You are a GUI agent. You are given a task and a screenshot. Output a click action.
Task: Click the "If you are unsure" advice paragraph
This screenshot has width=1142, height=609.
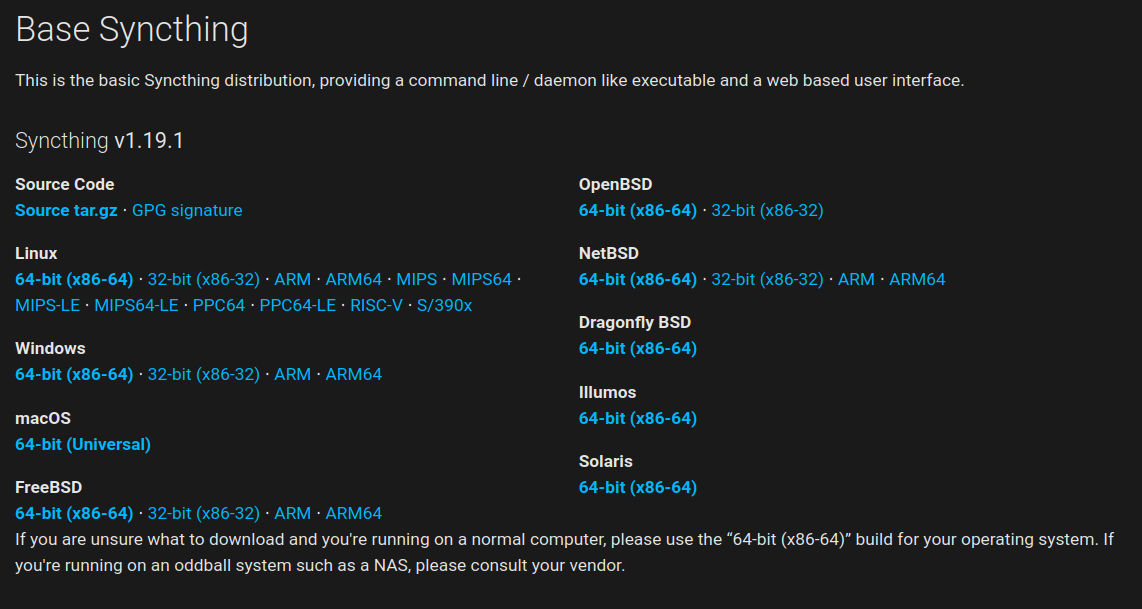pos(565,552)
